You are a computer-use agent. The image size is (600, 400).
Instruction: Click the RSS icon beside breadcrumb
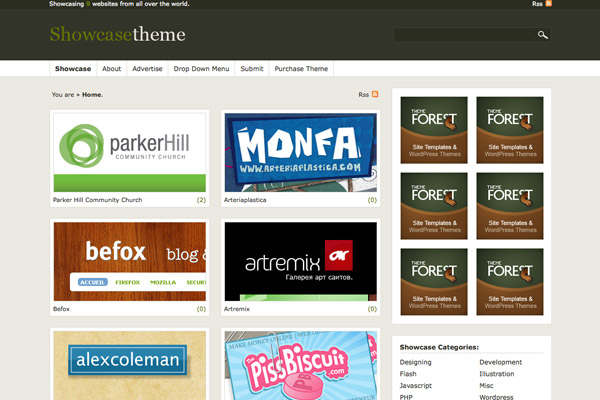point(375,94)
